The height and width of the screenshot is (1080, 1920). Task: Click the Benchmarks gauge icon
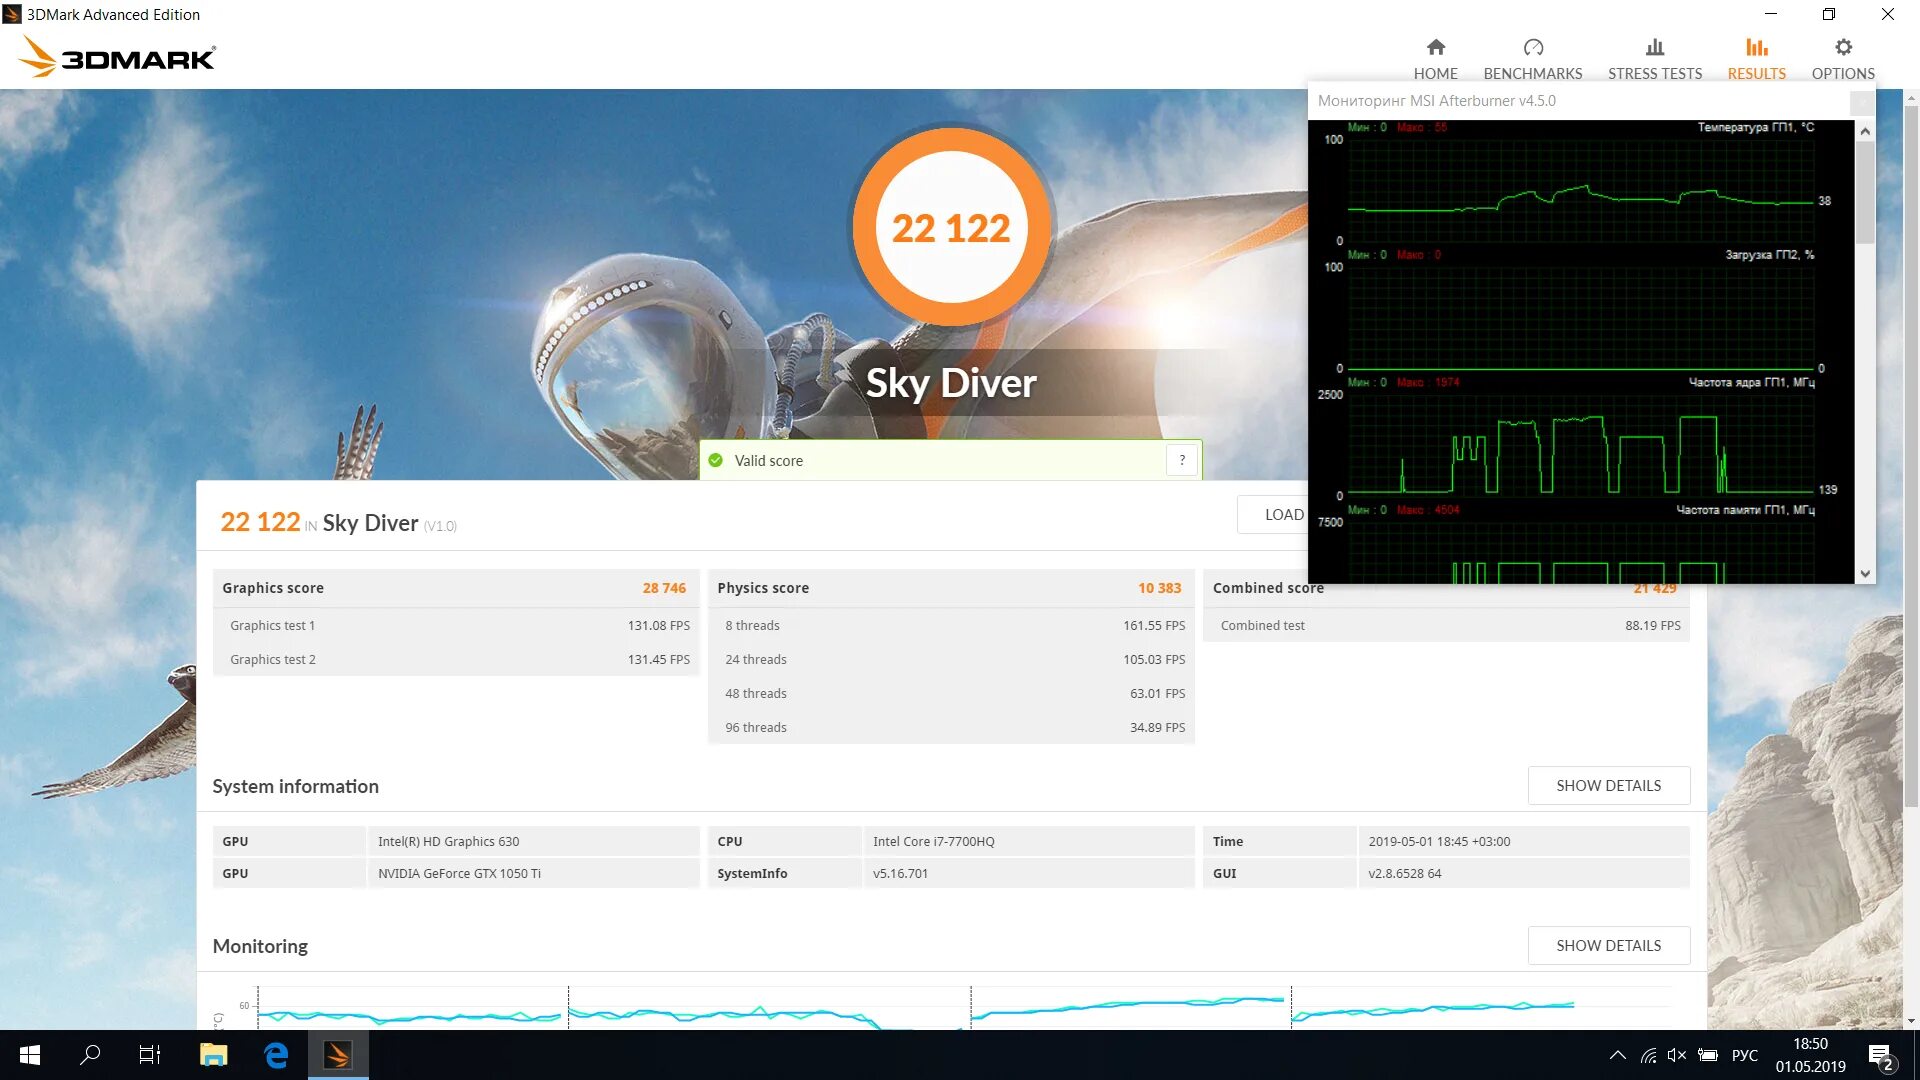(1533, 47)
